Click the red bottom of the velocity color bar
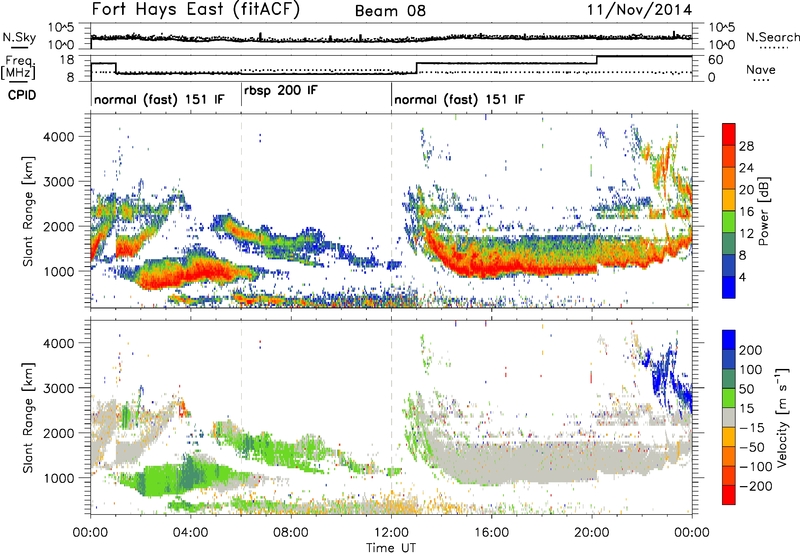The width and height of the screenshot is (800, 554). [729, 495]
